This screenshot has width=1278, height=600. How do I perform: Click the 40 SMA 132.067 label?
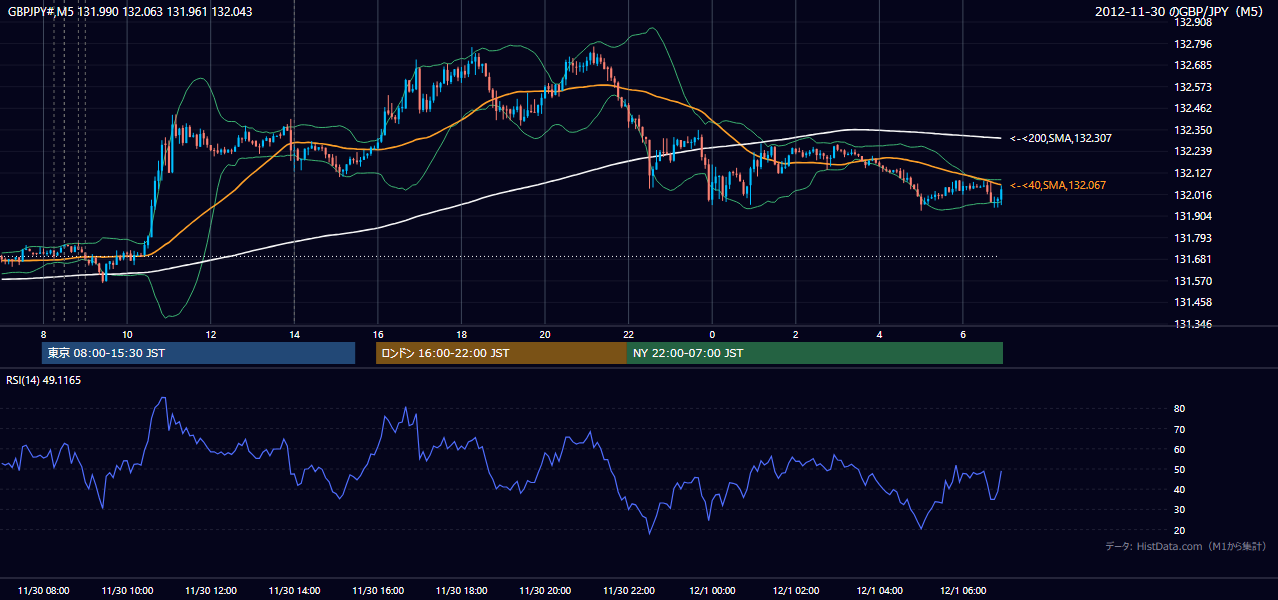pos(1058,185)
